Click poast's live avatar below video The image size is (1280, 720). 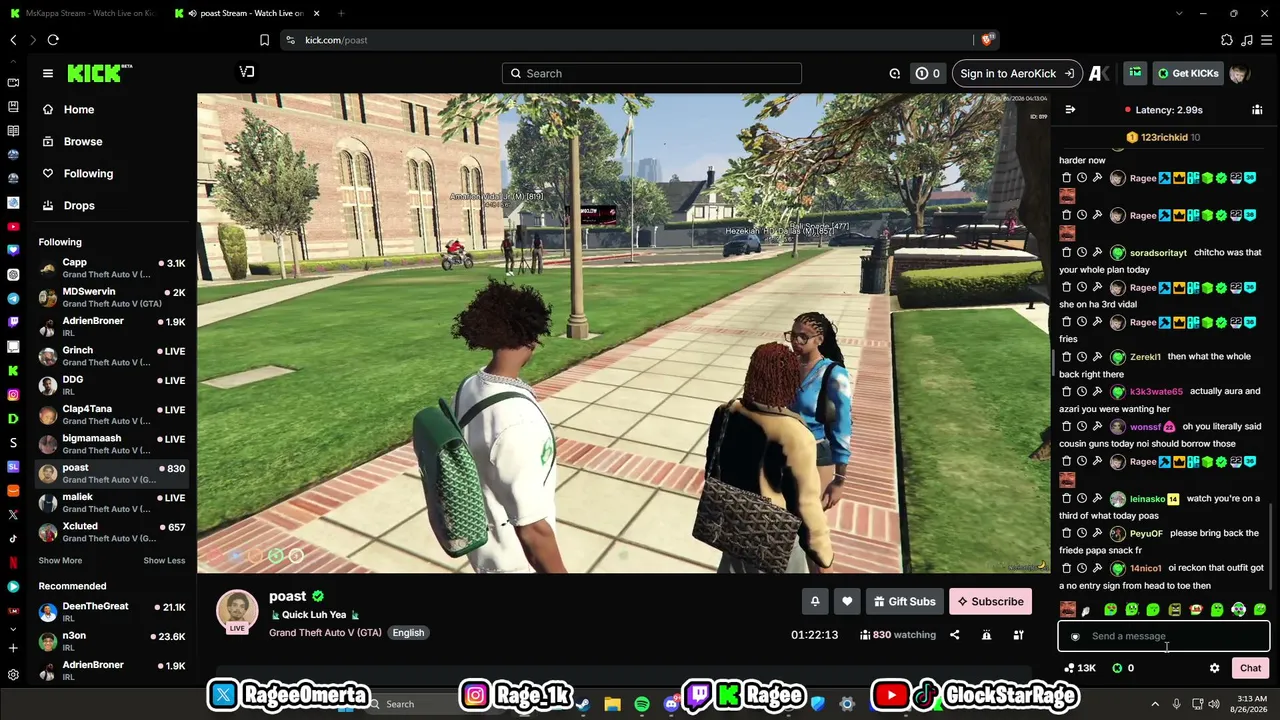click(237, 611)
